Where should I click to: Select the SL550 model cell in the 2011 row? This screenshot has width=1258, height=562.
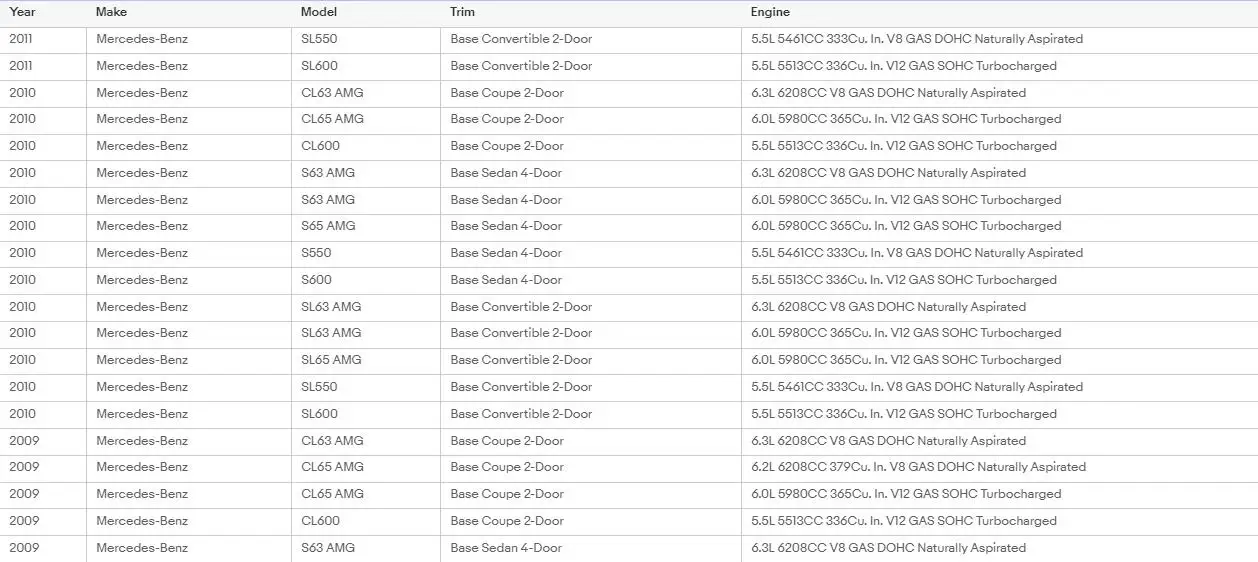[x=366, y=40]
